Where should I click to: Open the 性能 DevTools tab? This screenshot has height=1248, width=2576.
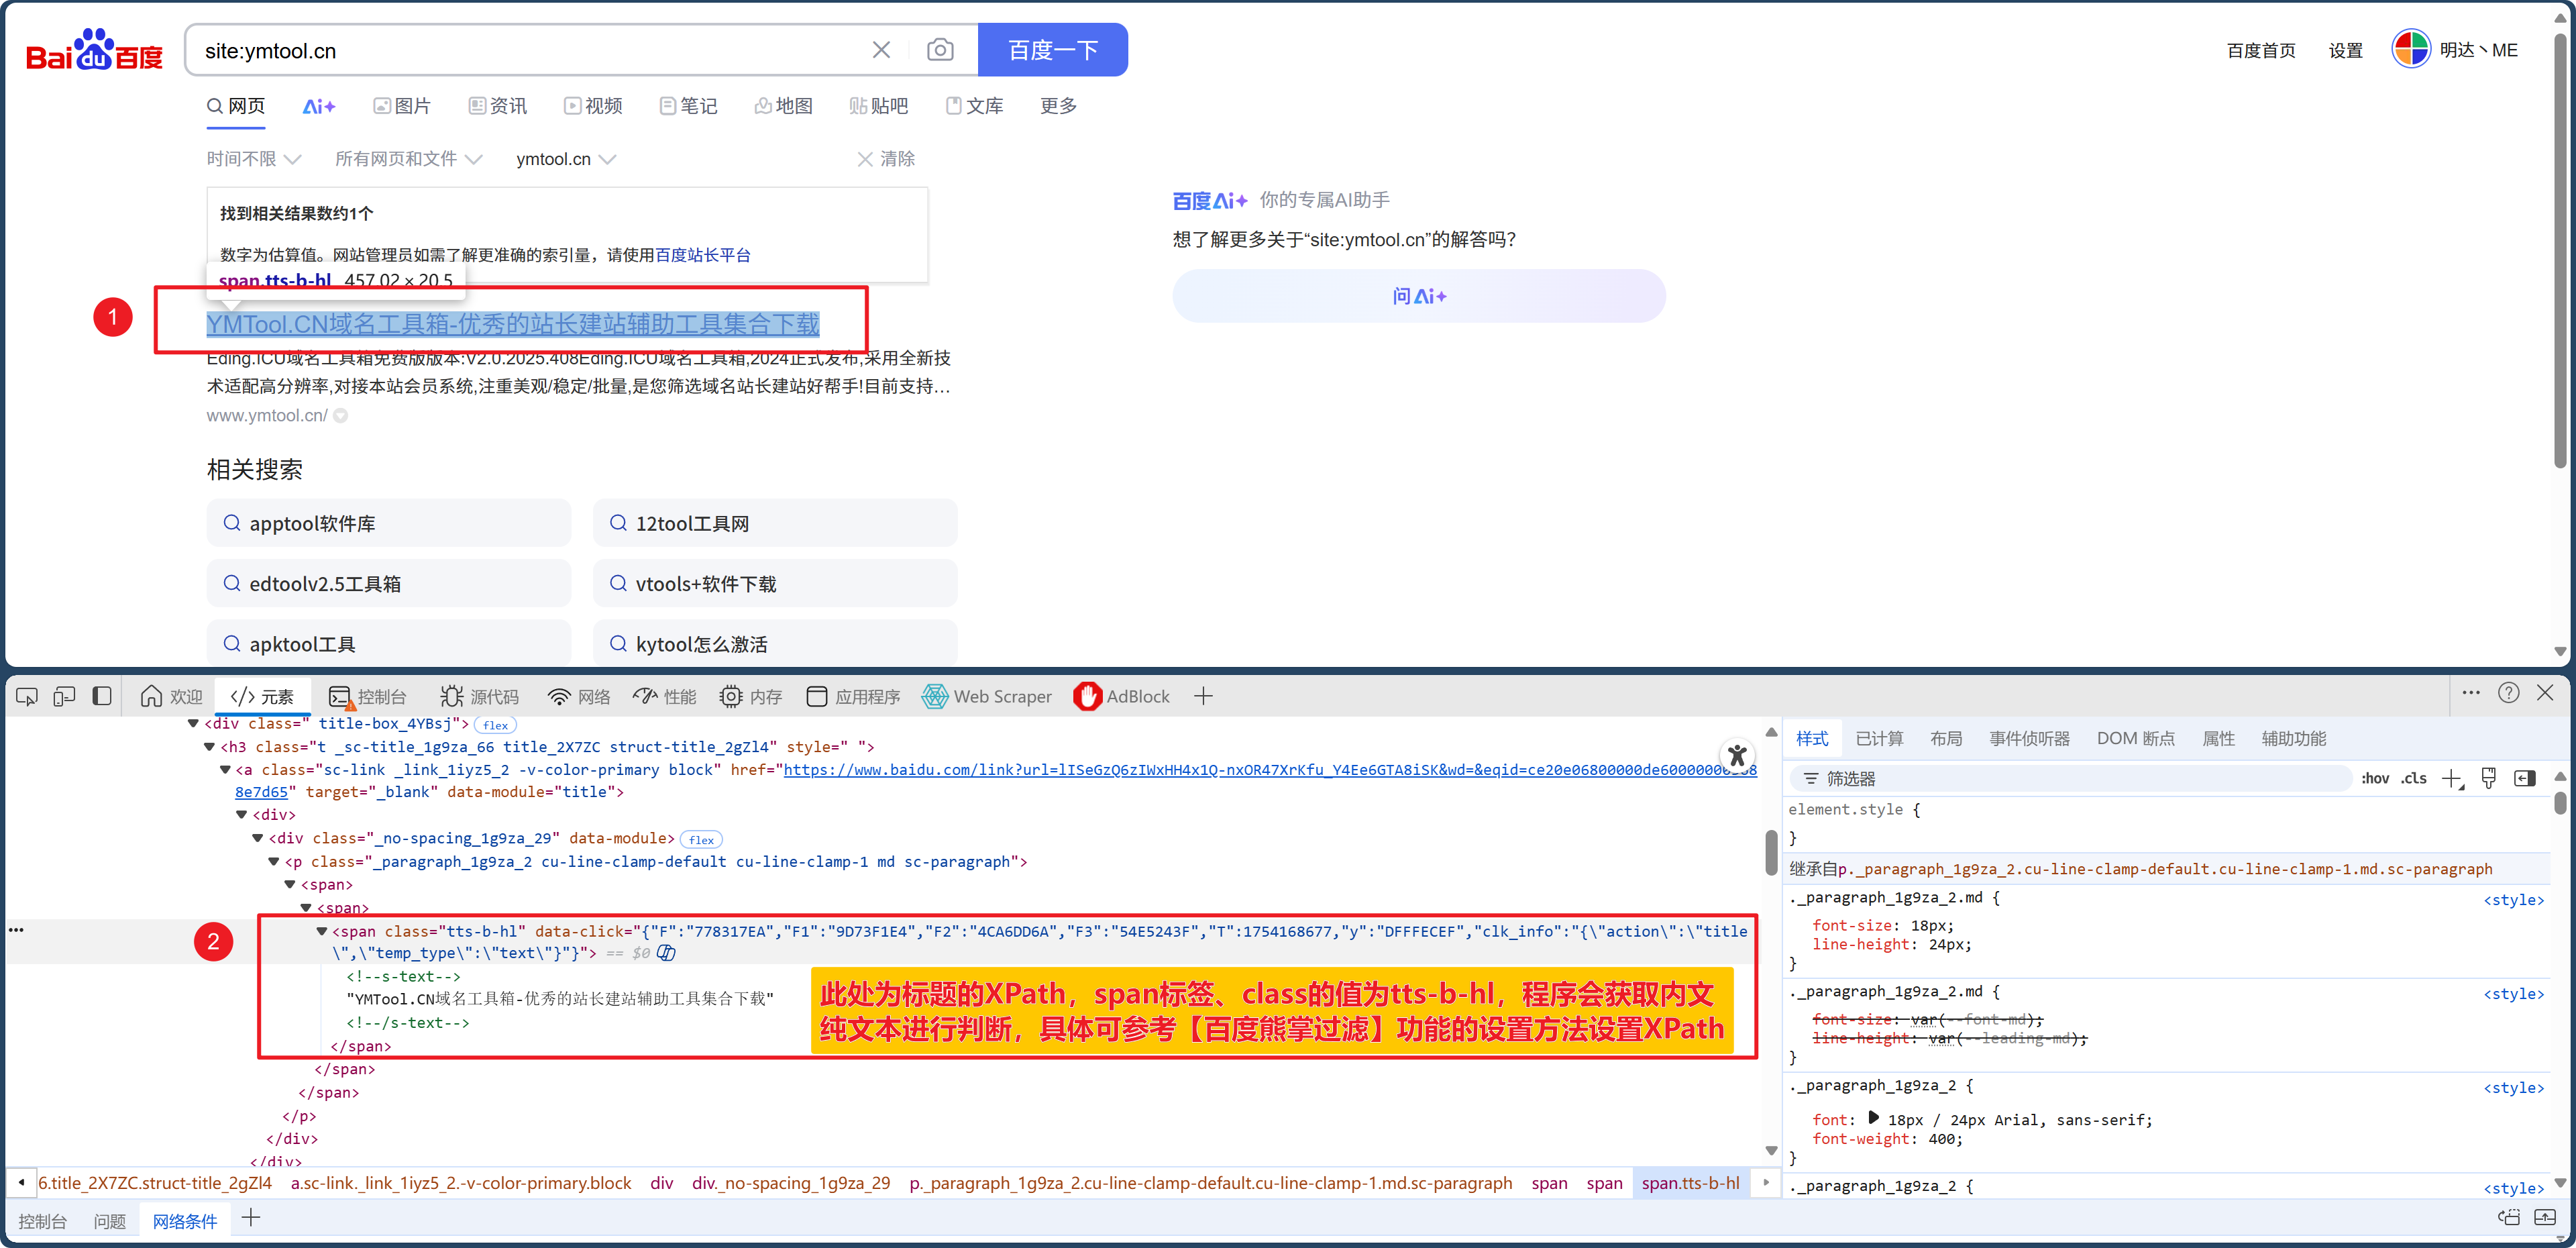[x=665, y=696]
